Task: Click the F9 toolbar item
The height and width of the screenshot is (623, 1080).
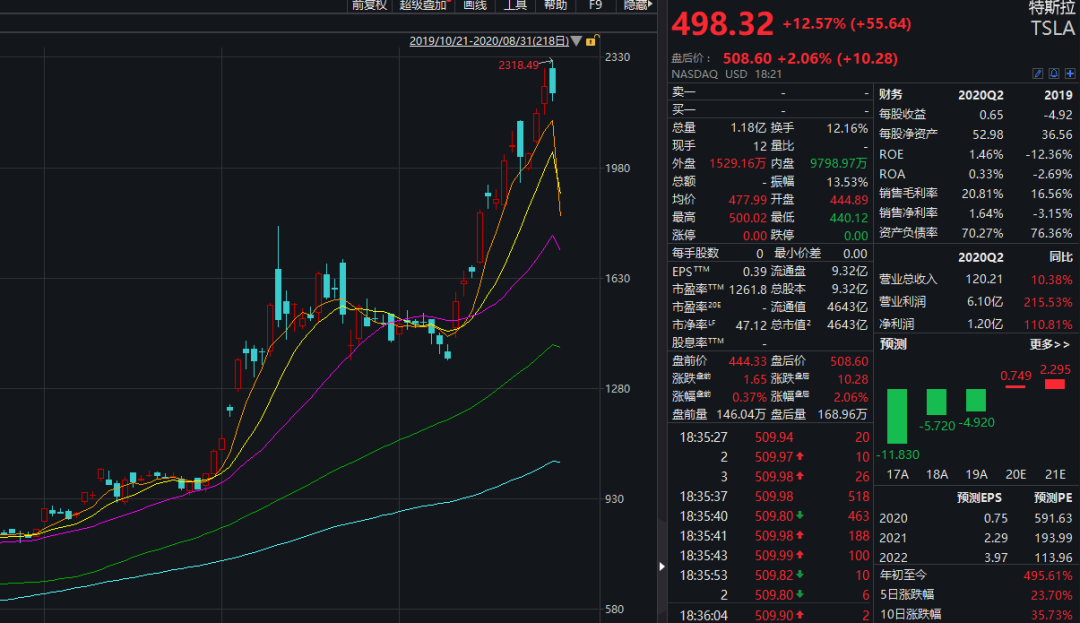Action: (x=596, y=6)
